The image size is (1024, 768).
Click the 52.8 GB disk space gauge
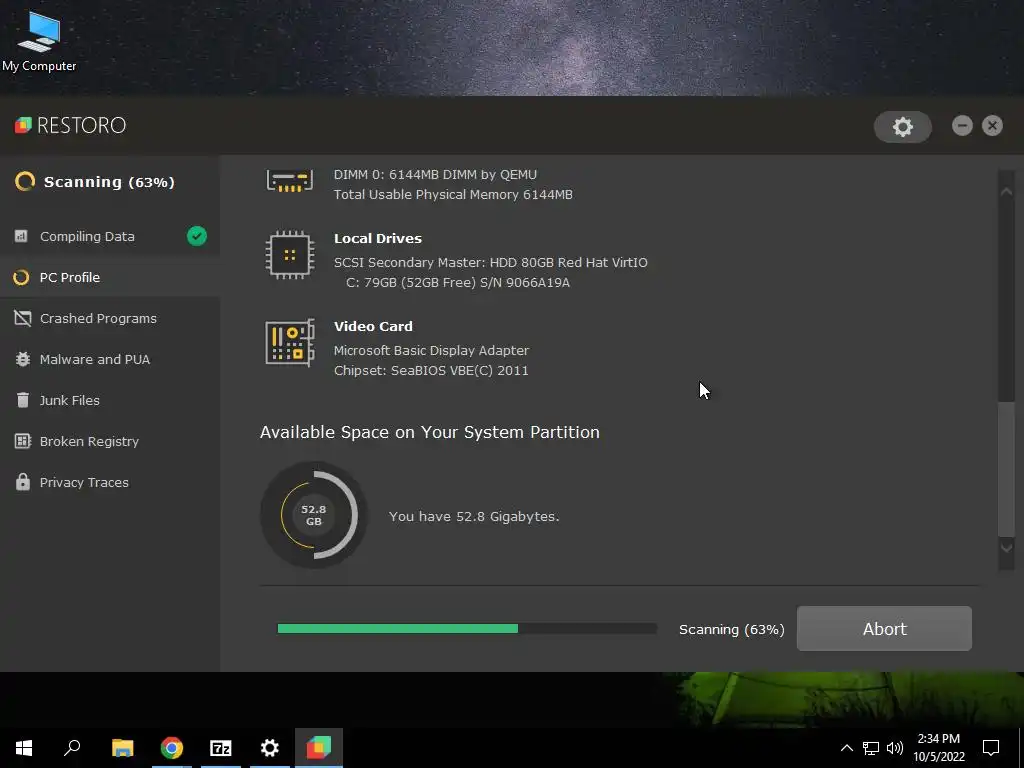coord(314,515)
